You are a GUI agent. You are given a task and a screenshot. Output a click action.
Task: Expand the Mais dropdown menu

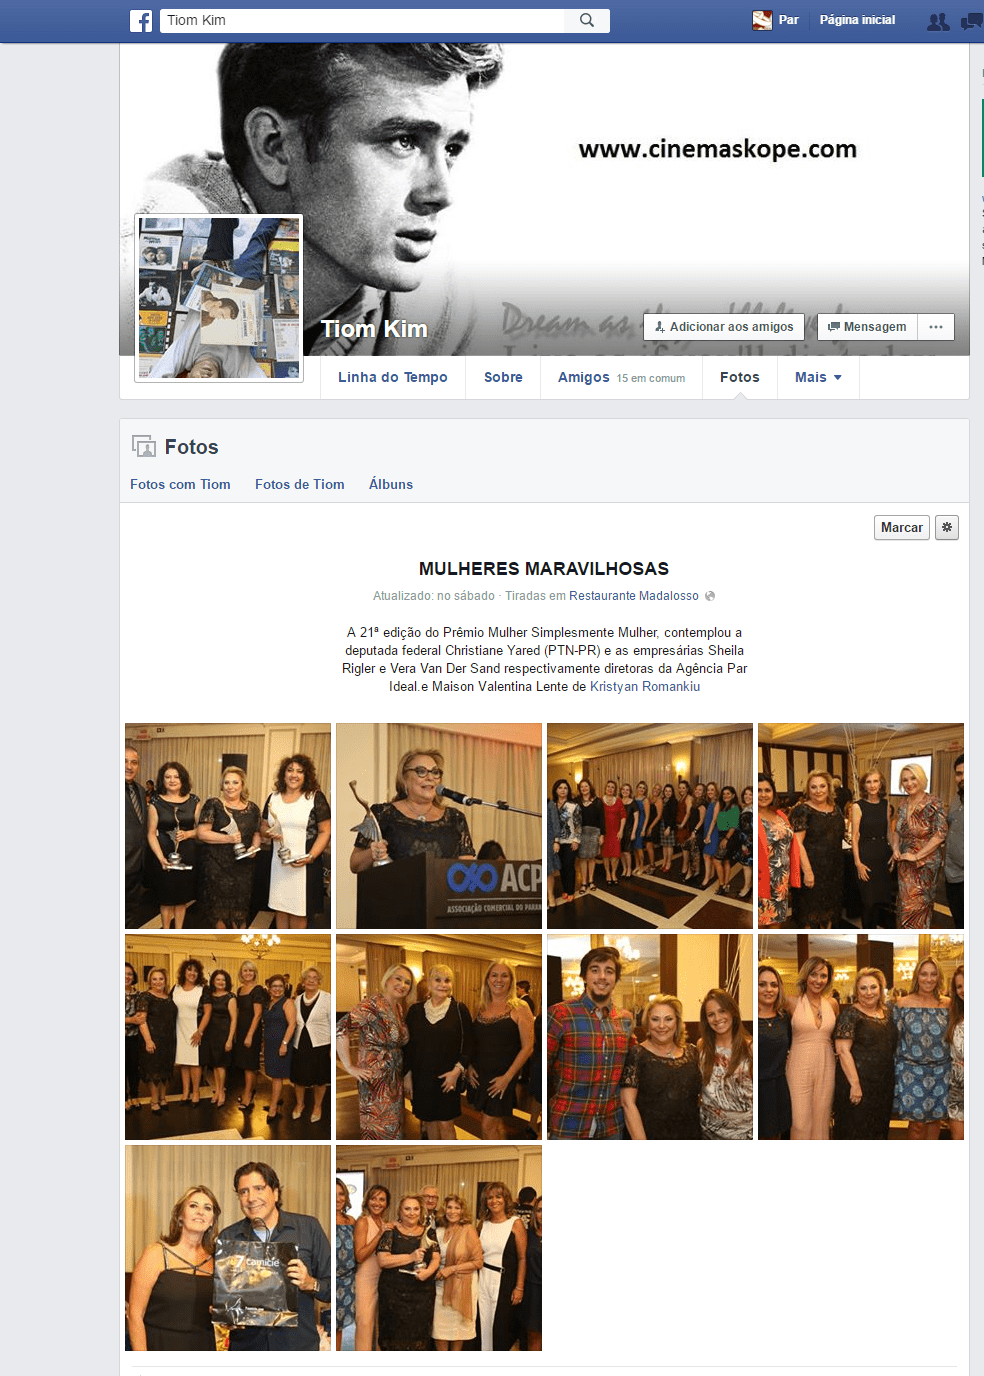click(818, 377)
